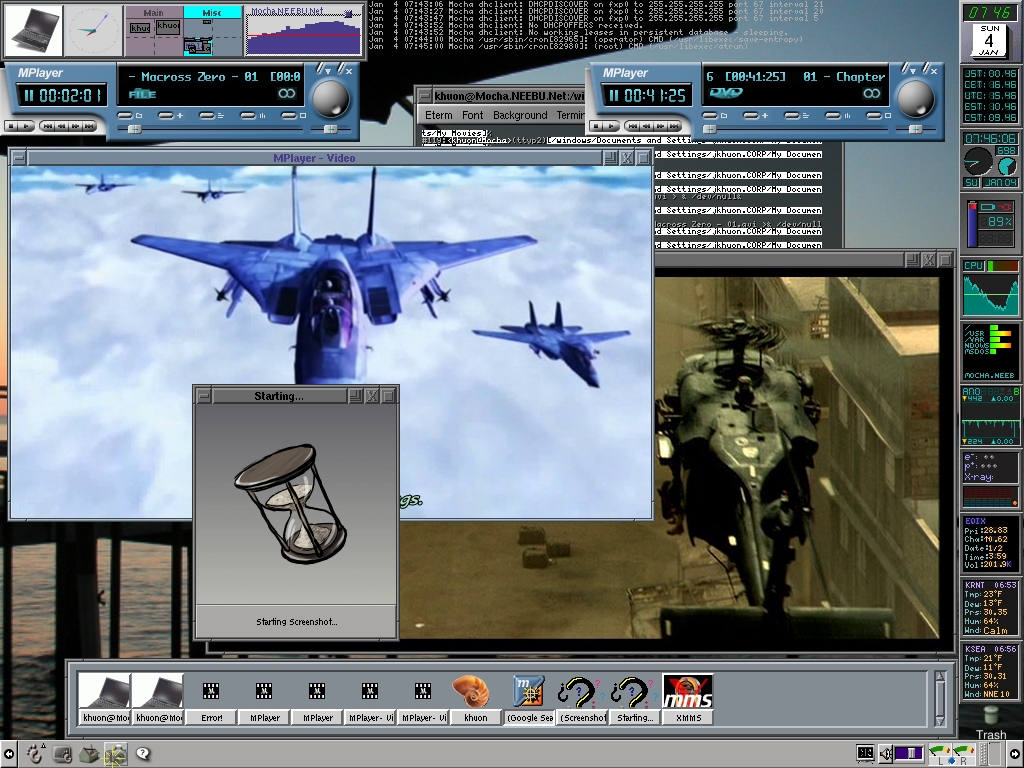The height and width of the screenshot is (768, 1024).
Task: Skip to previous chapter in DVD MPlayer
Action: (630, 126)
